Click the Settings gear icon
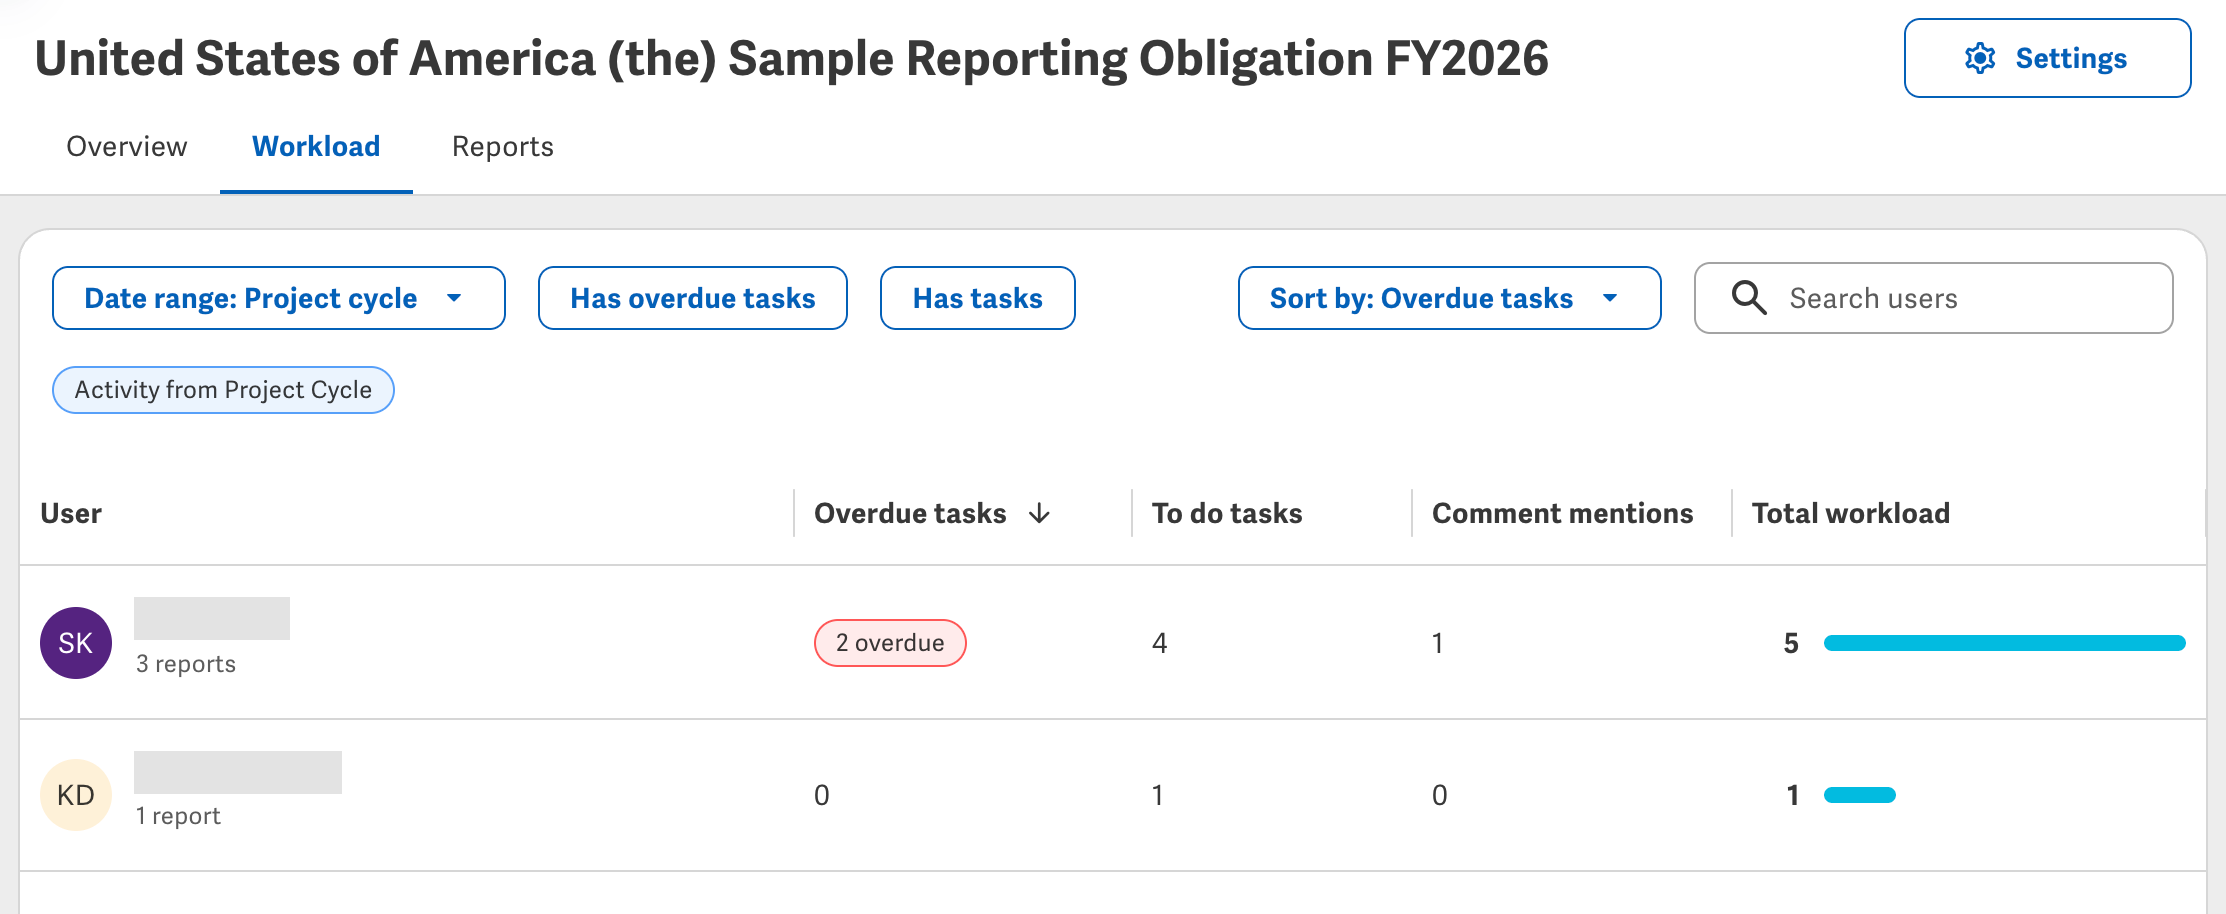 click(x=1979, y=59)
